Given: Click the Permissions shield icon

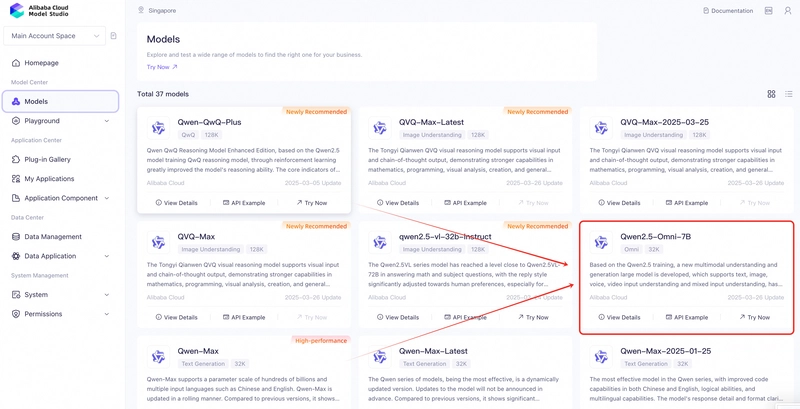Looking at the screenshot, I should (x=15, y=314).
